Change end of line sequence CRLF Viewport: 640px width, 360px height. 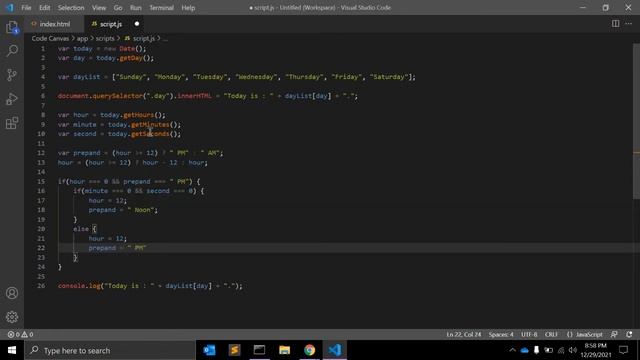[x=551, y=334]
